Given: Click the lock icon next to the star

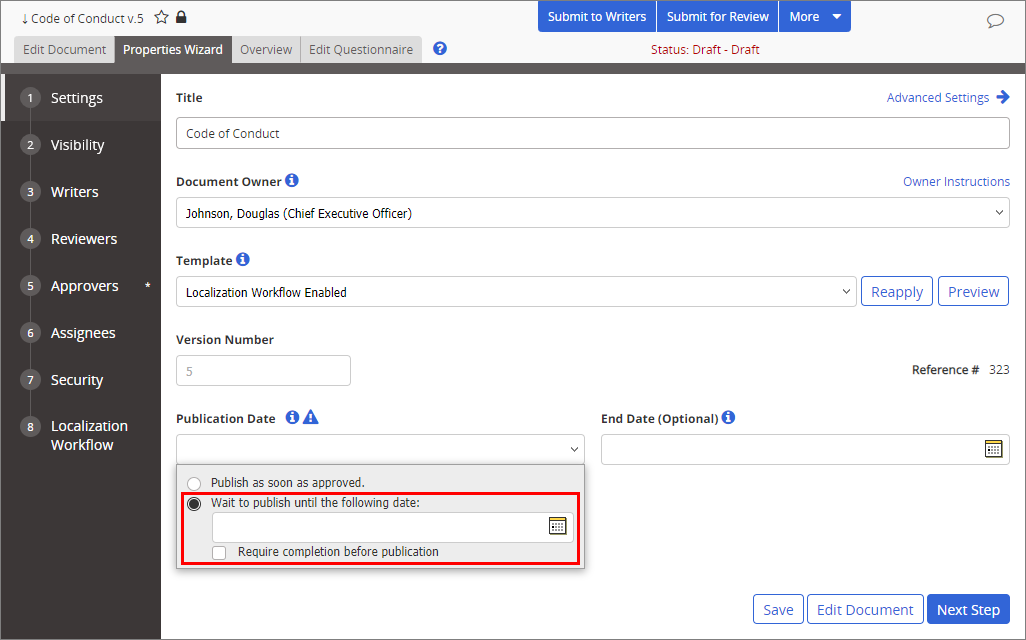Looking at the screenshot, I should pos(181,16).
